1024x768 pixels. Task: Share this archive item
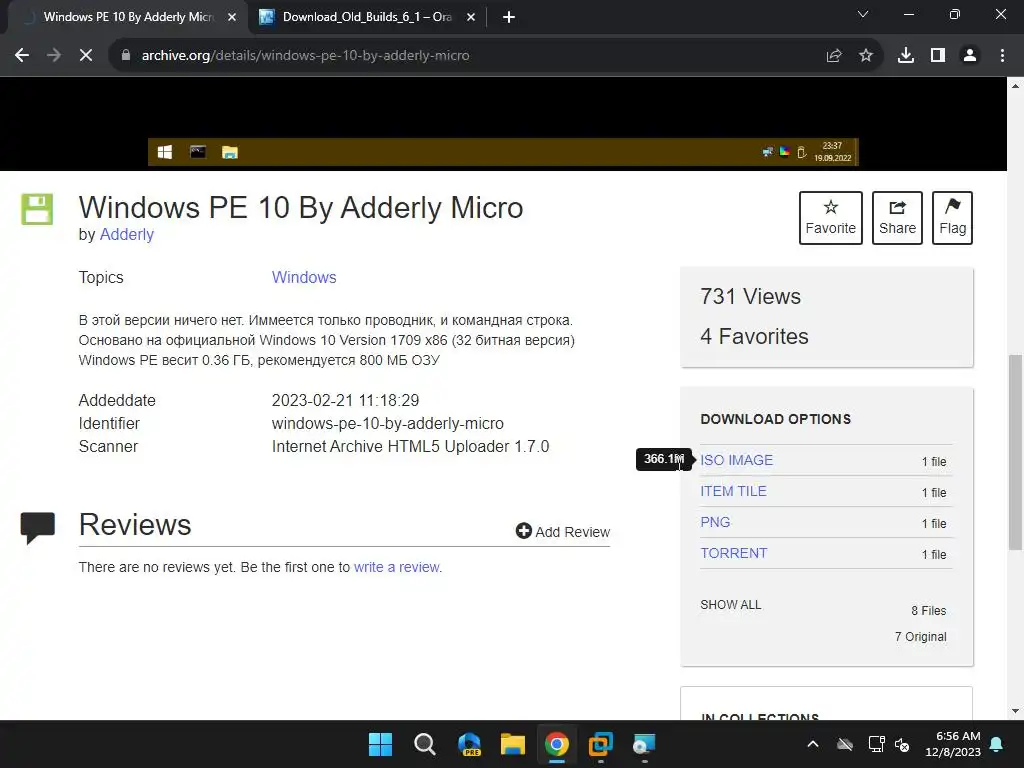pyautogui.click(x=897, y=217)
